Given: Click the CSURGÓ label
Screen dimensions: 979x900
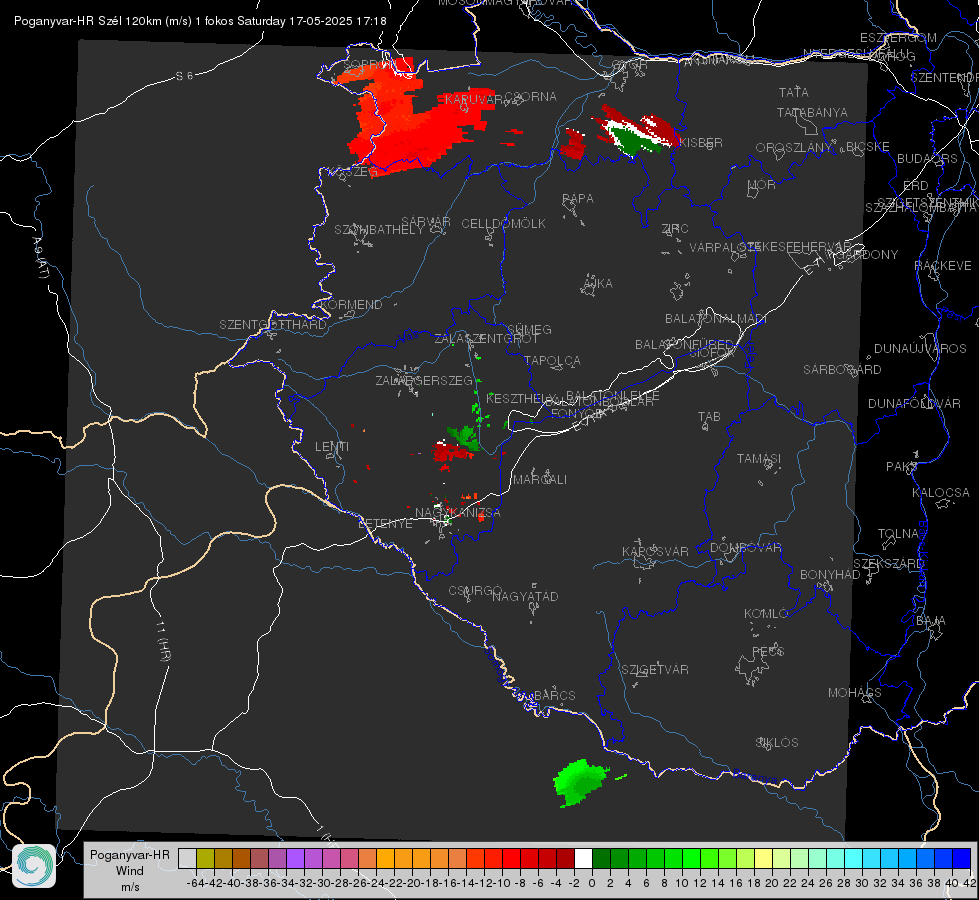Looking at the screenshot, I should tap(475, 590).
